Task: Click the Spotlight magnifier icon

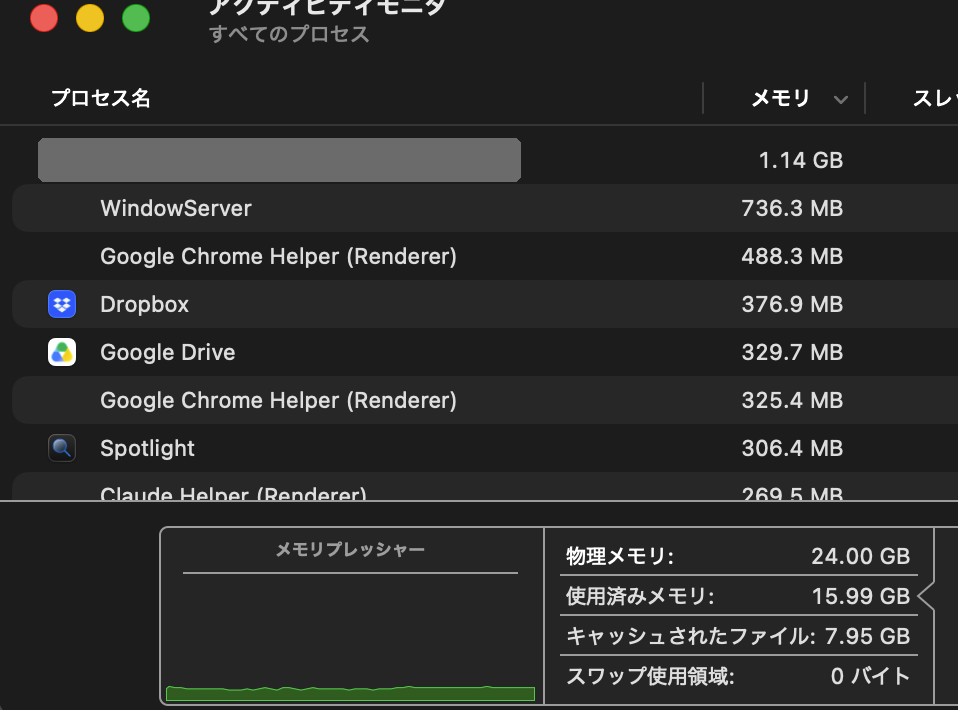Action: 62,448
